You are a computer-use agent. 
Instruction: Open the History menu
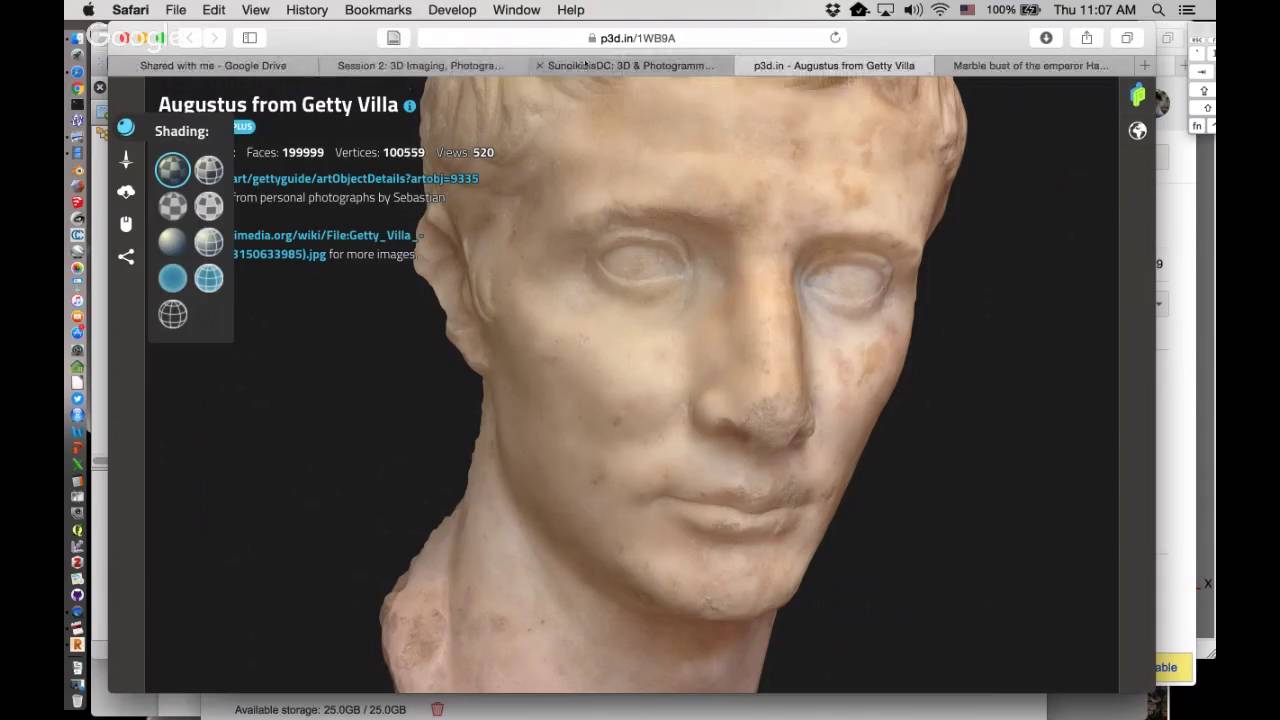pos(307,10)
